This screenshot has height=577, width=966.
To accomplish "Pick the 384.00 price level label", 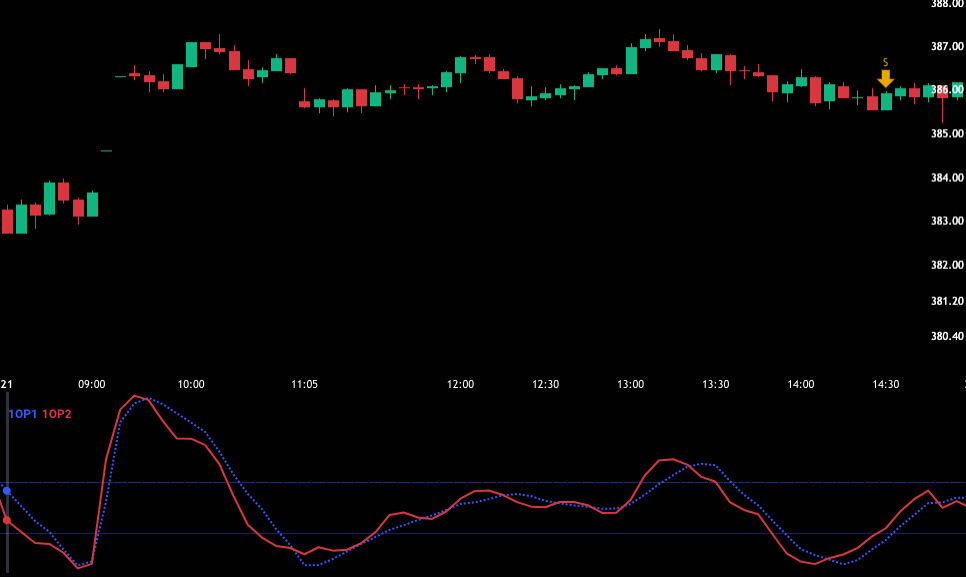I will pyautogui.click(x=947, y=177).
